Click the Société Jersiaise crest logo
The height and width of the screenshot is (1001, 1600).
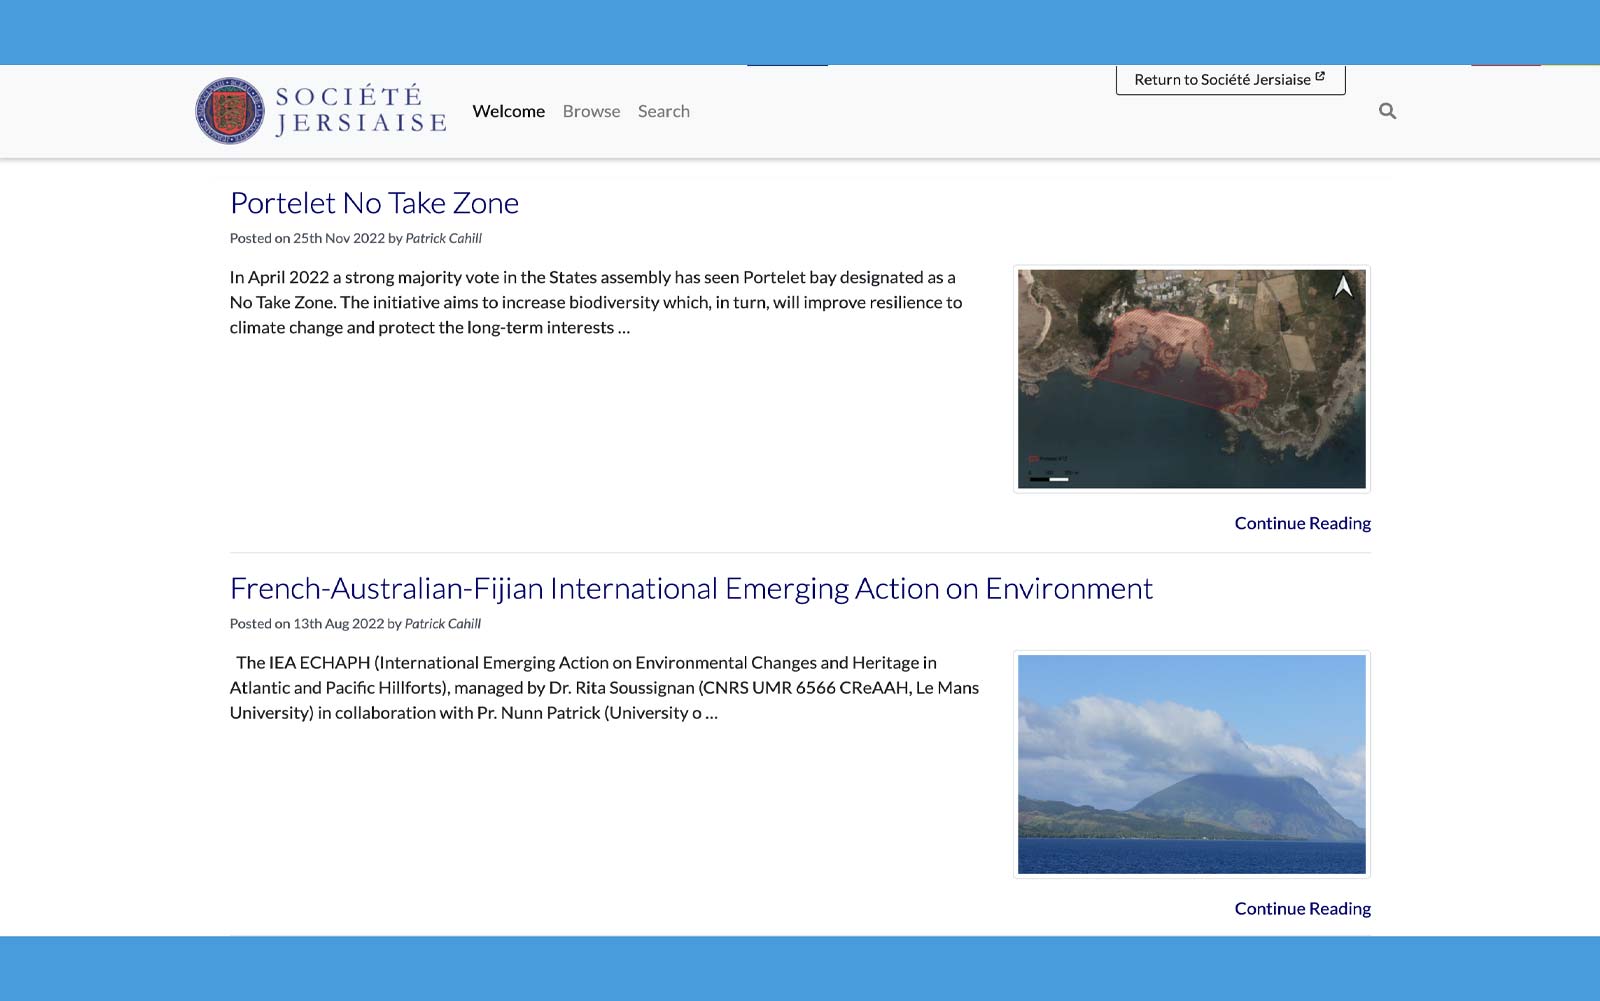tap(230, 111)
